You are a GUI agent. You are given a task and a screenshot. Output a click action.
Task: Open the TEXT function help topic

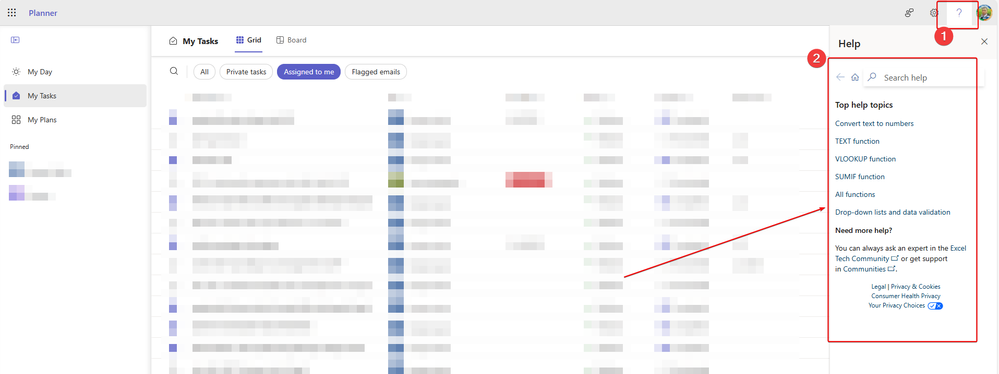click(858, 141)
